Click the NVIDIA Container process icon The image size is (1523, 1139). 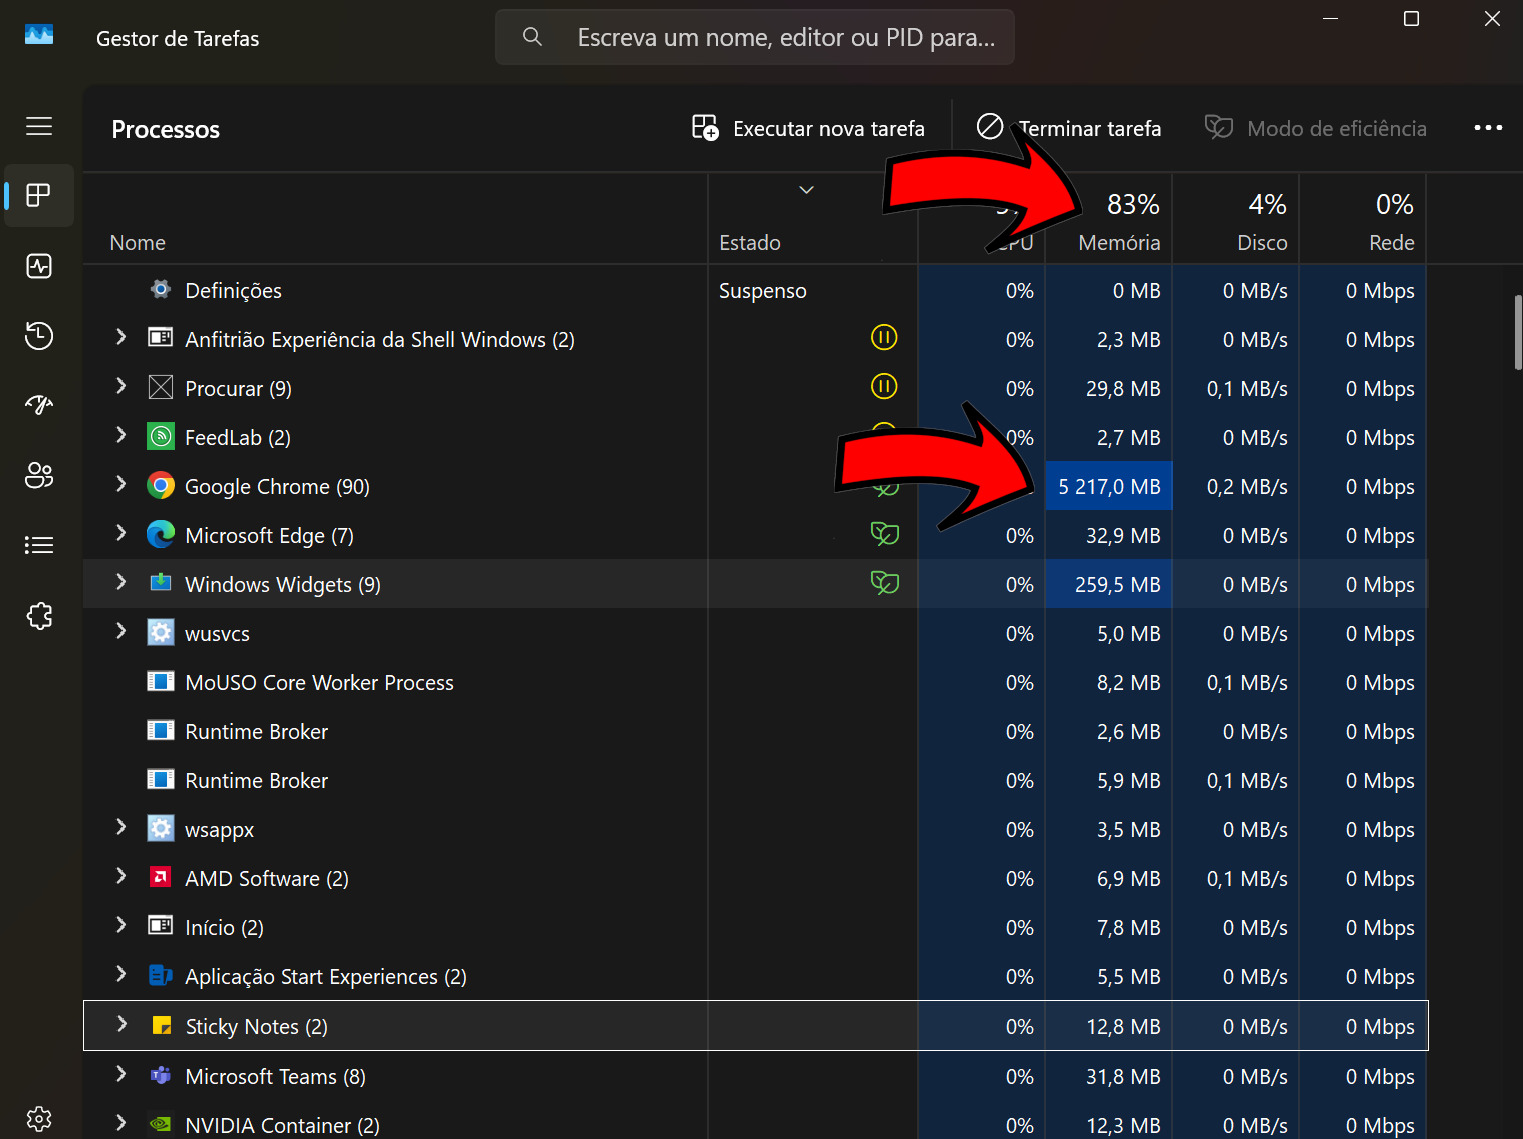tap(161, 1125)
